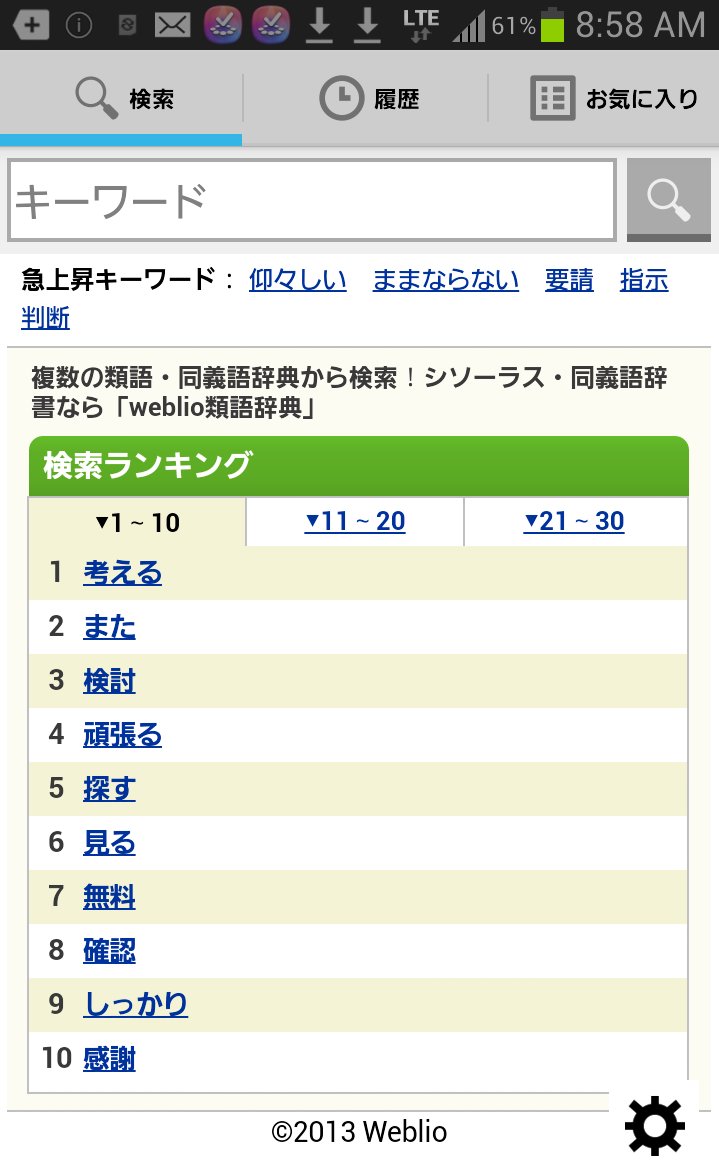Tap the 要請 trending keyword link

point(569,280)
